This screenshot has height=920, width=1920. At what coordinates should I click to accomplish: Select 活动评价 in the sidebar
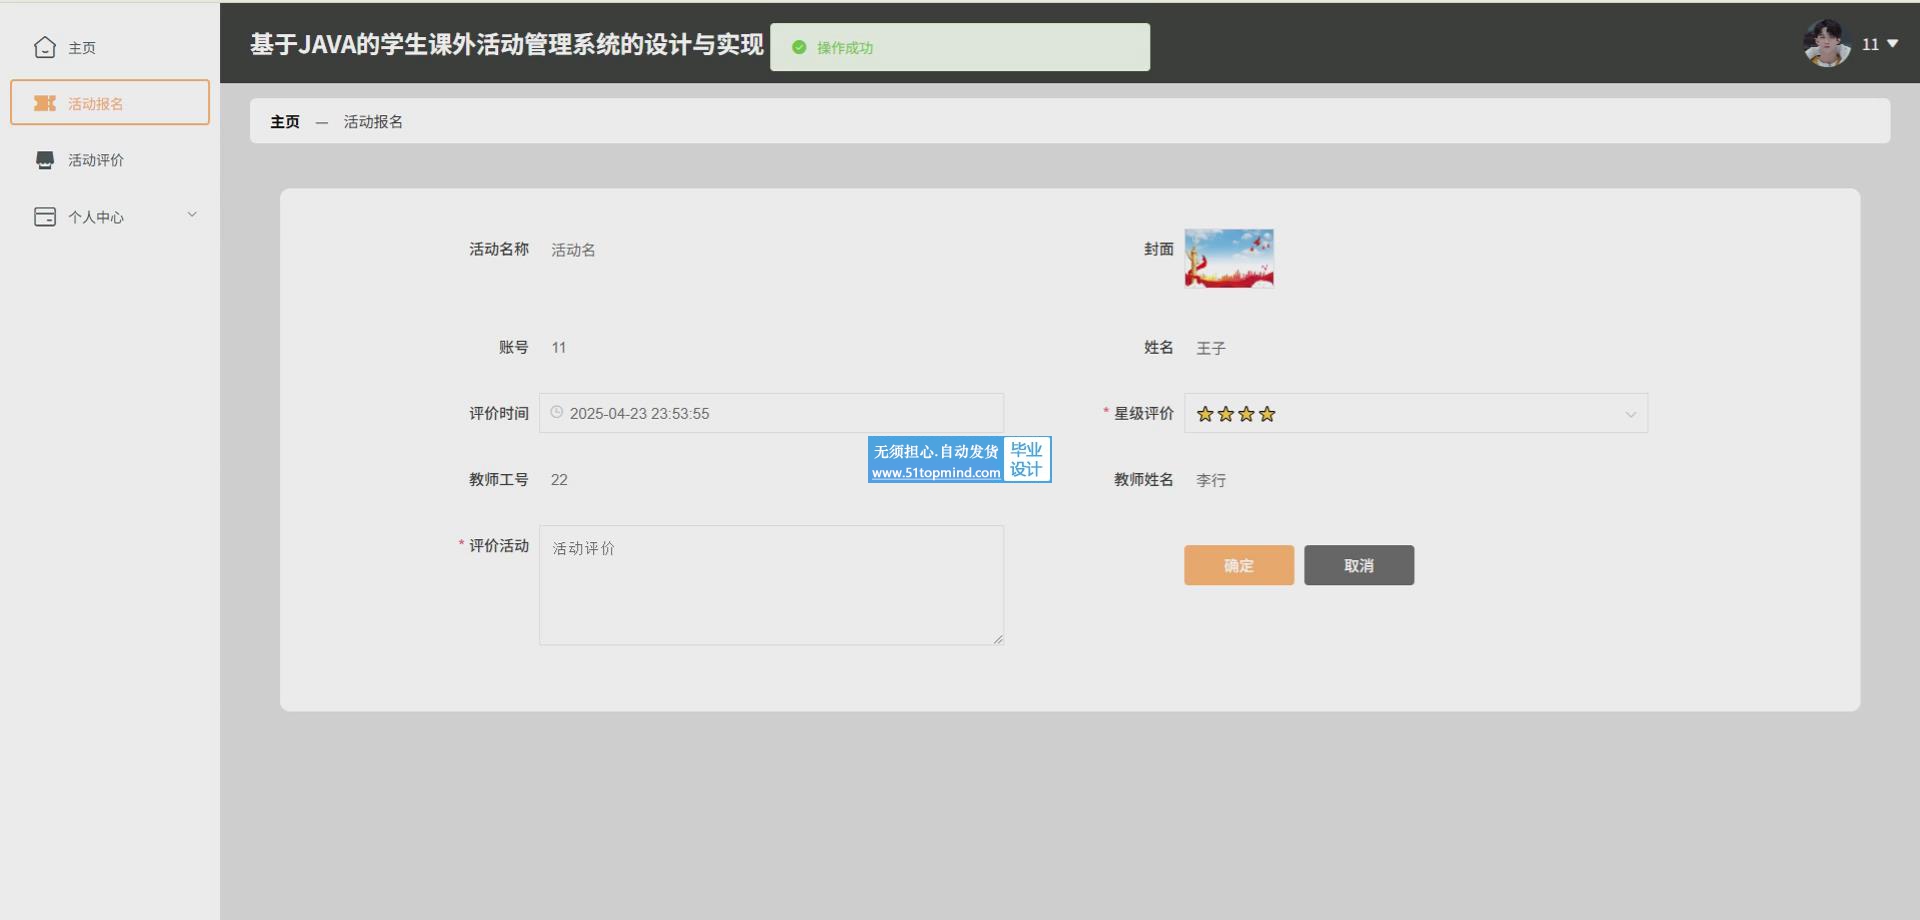point(96,160)
